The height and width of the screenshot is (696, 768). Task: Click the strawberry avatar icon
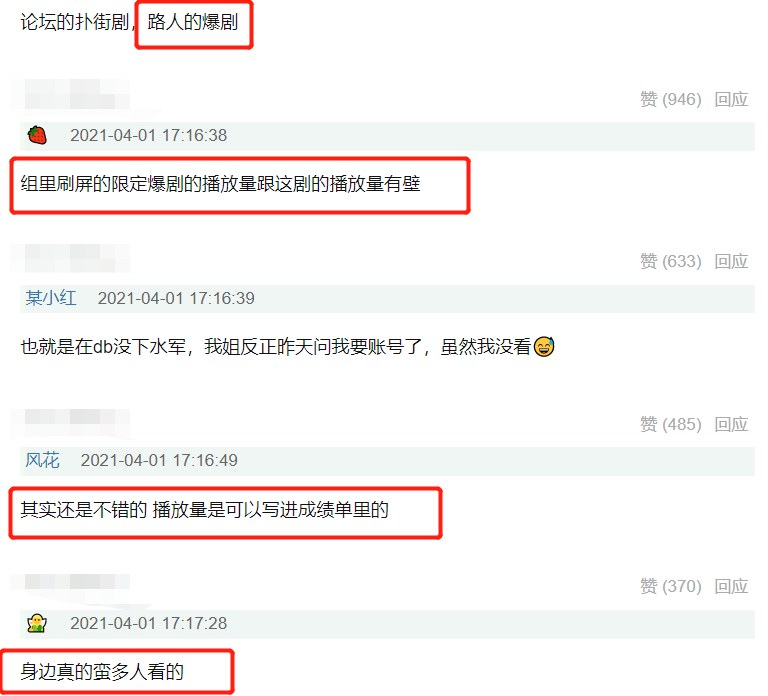[x=37, y=135]
